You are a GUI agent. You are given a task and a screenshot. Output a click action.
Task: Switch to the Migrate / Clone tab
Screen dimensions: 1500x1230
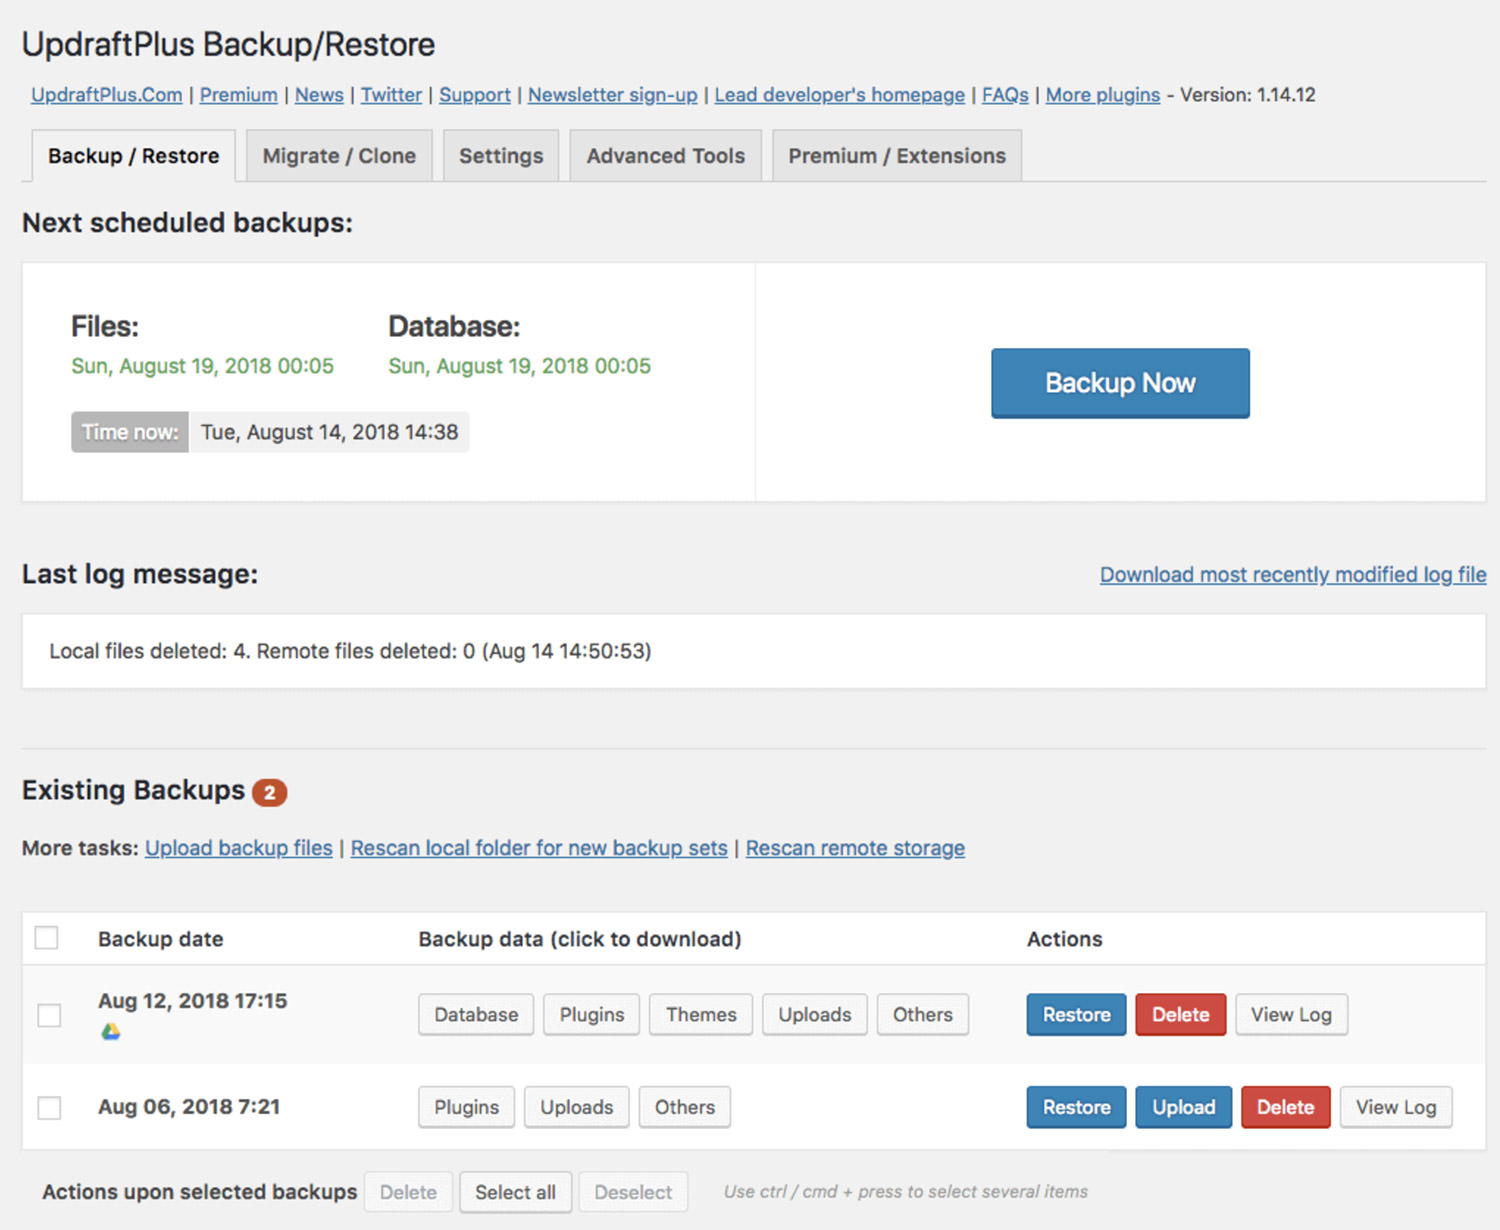[x=339, y=156]
